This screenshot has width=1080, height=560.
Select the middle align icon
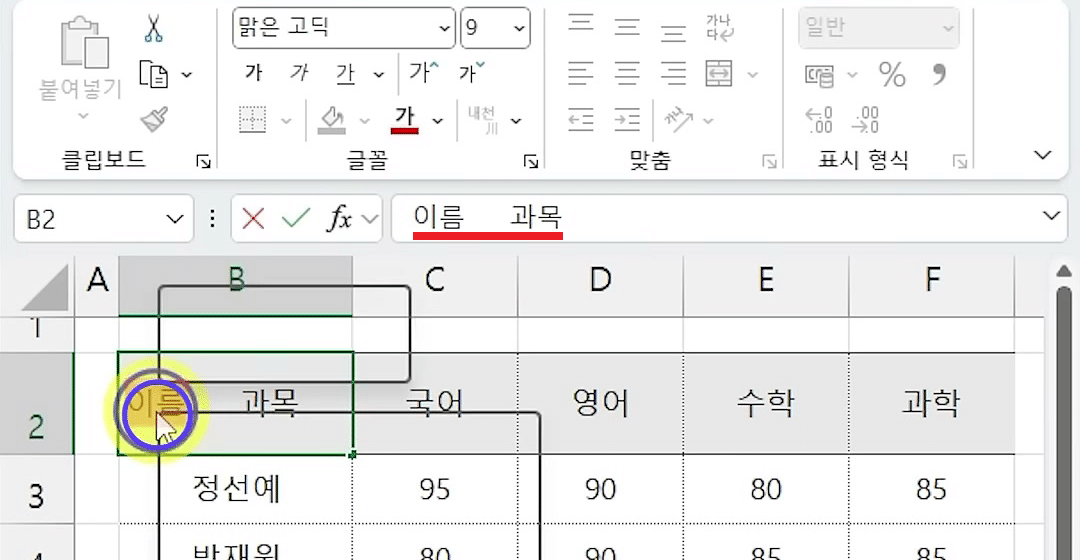tap(627, 26)
